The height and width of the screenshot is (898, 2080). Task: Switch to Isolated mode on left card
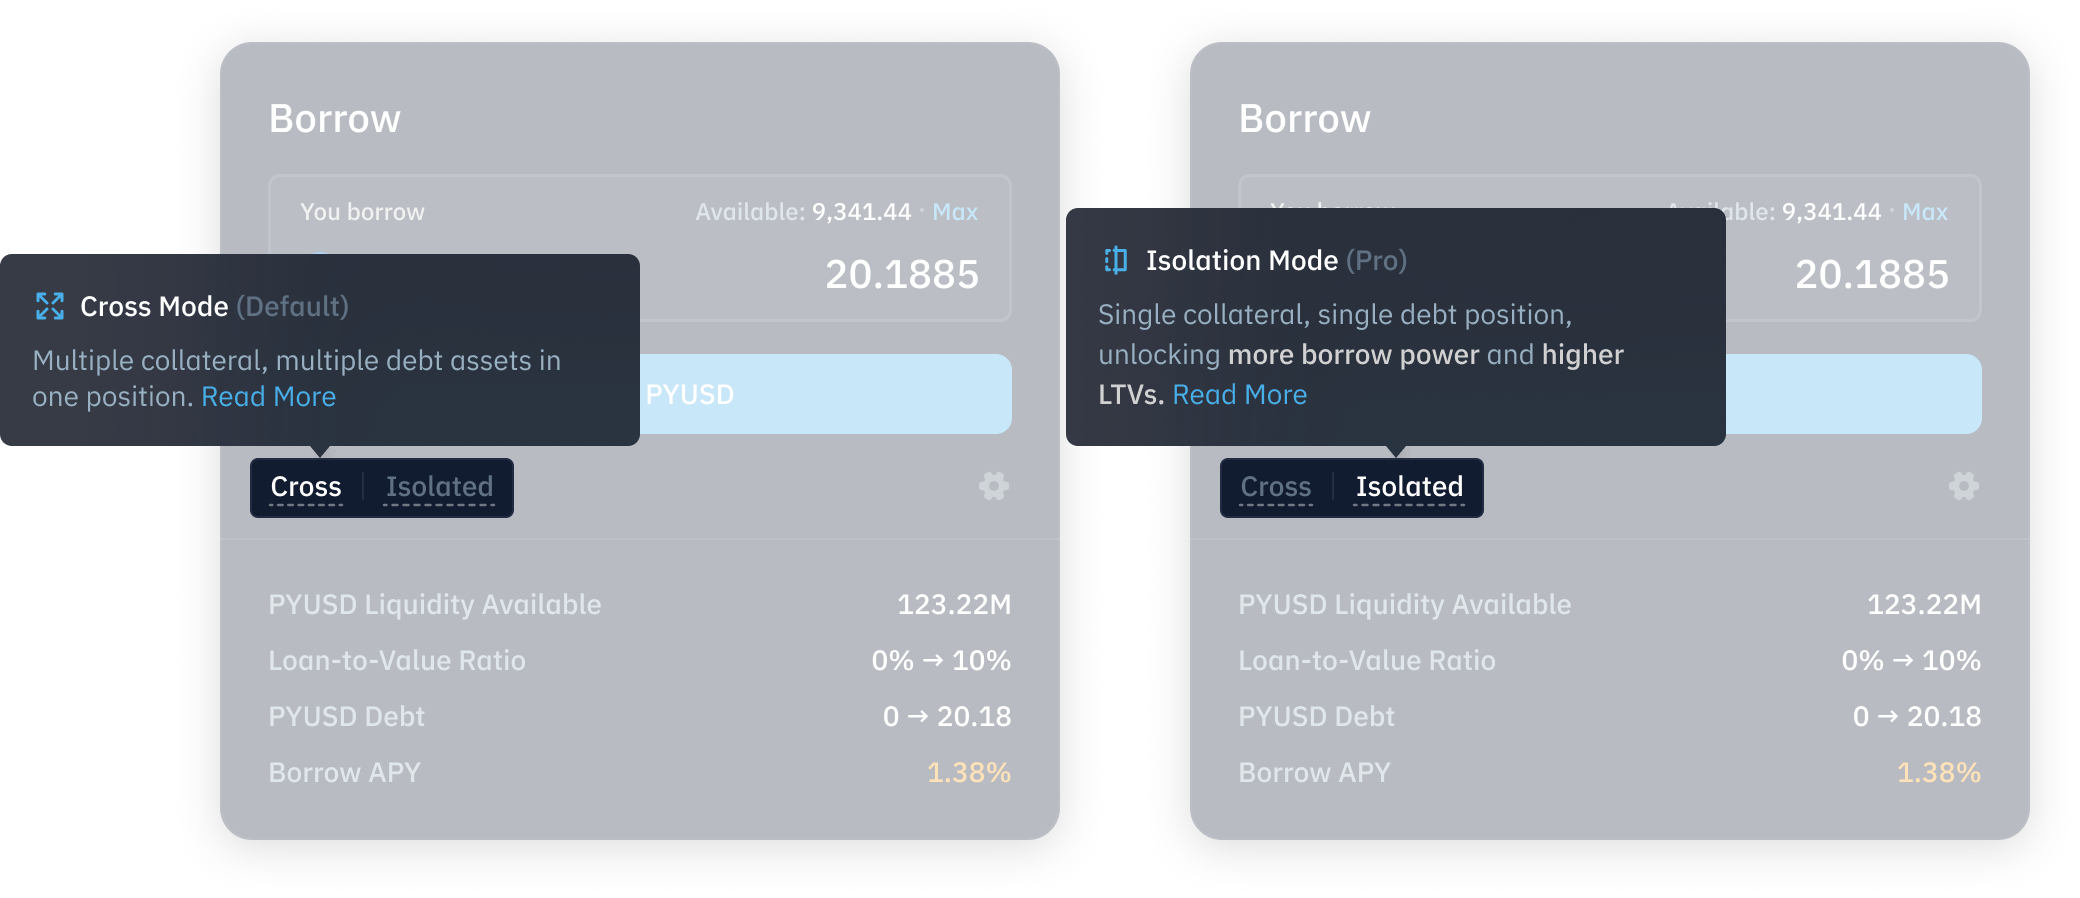[439, 487]
